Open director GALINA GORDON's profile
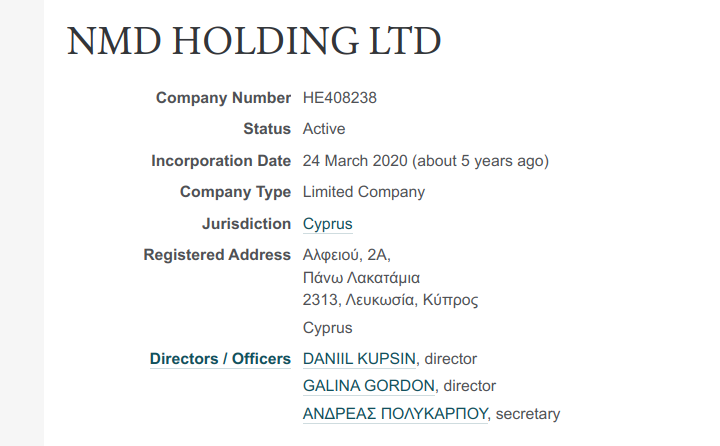 coord(369,386)
